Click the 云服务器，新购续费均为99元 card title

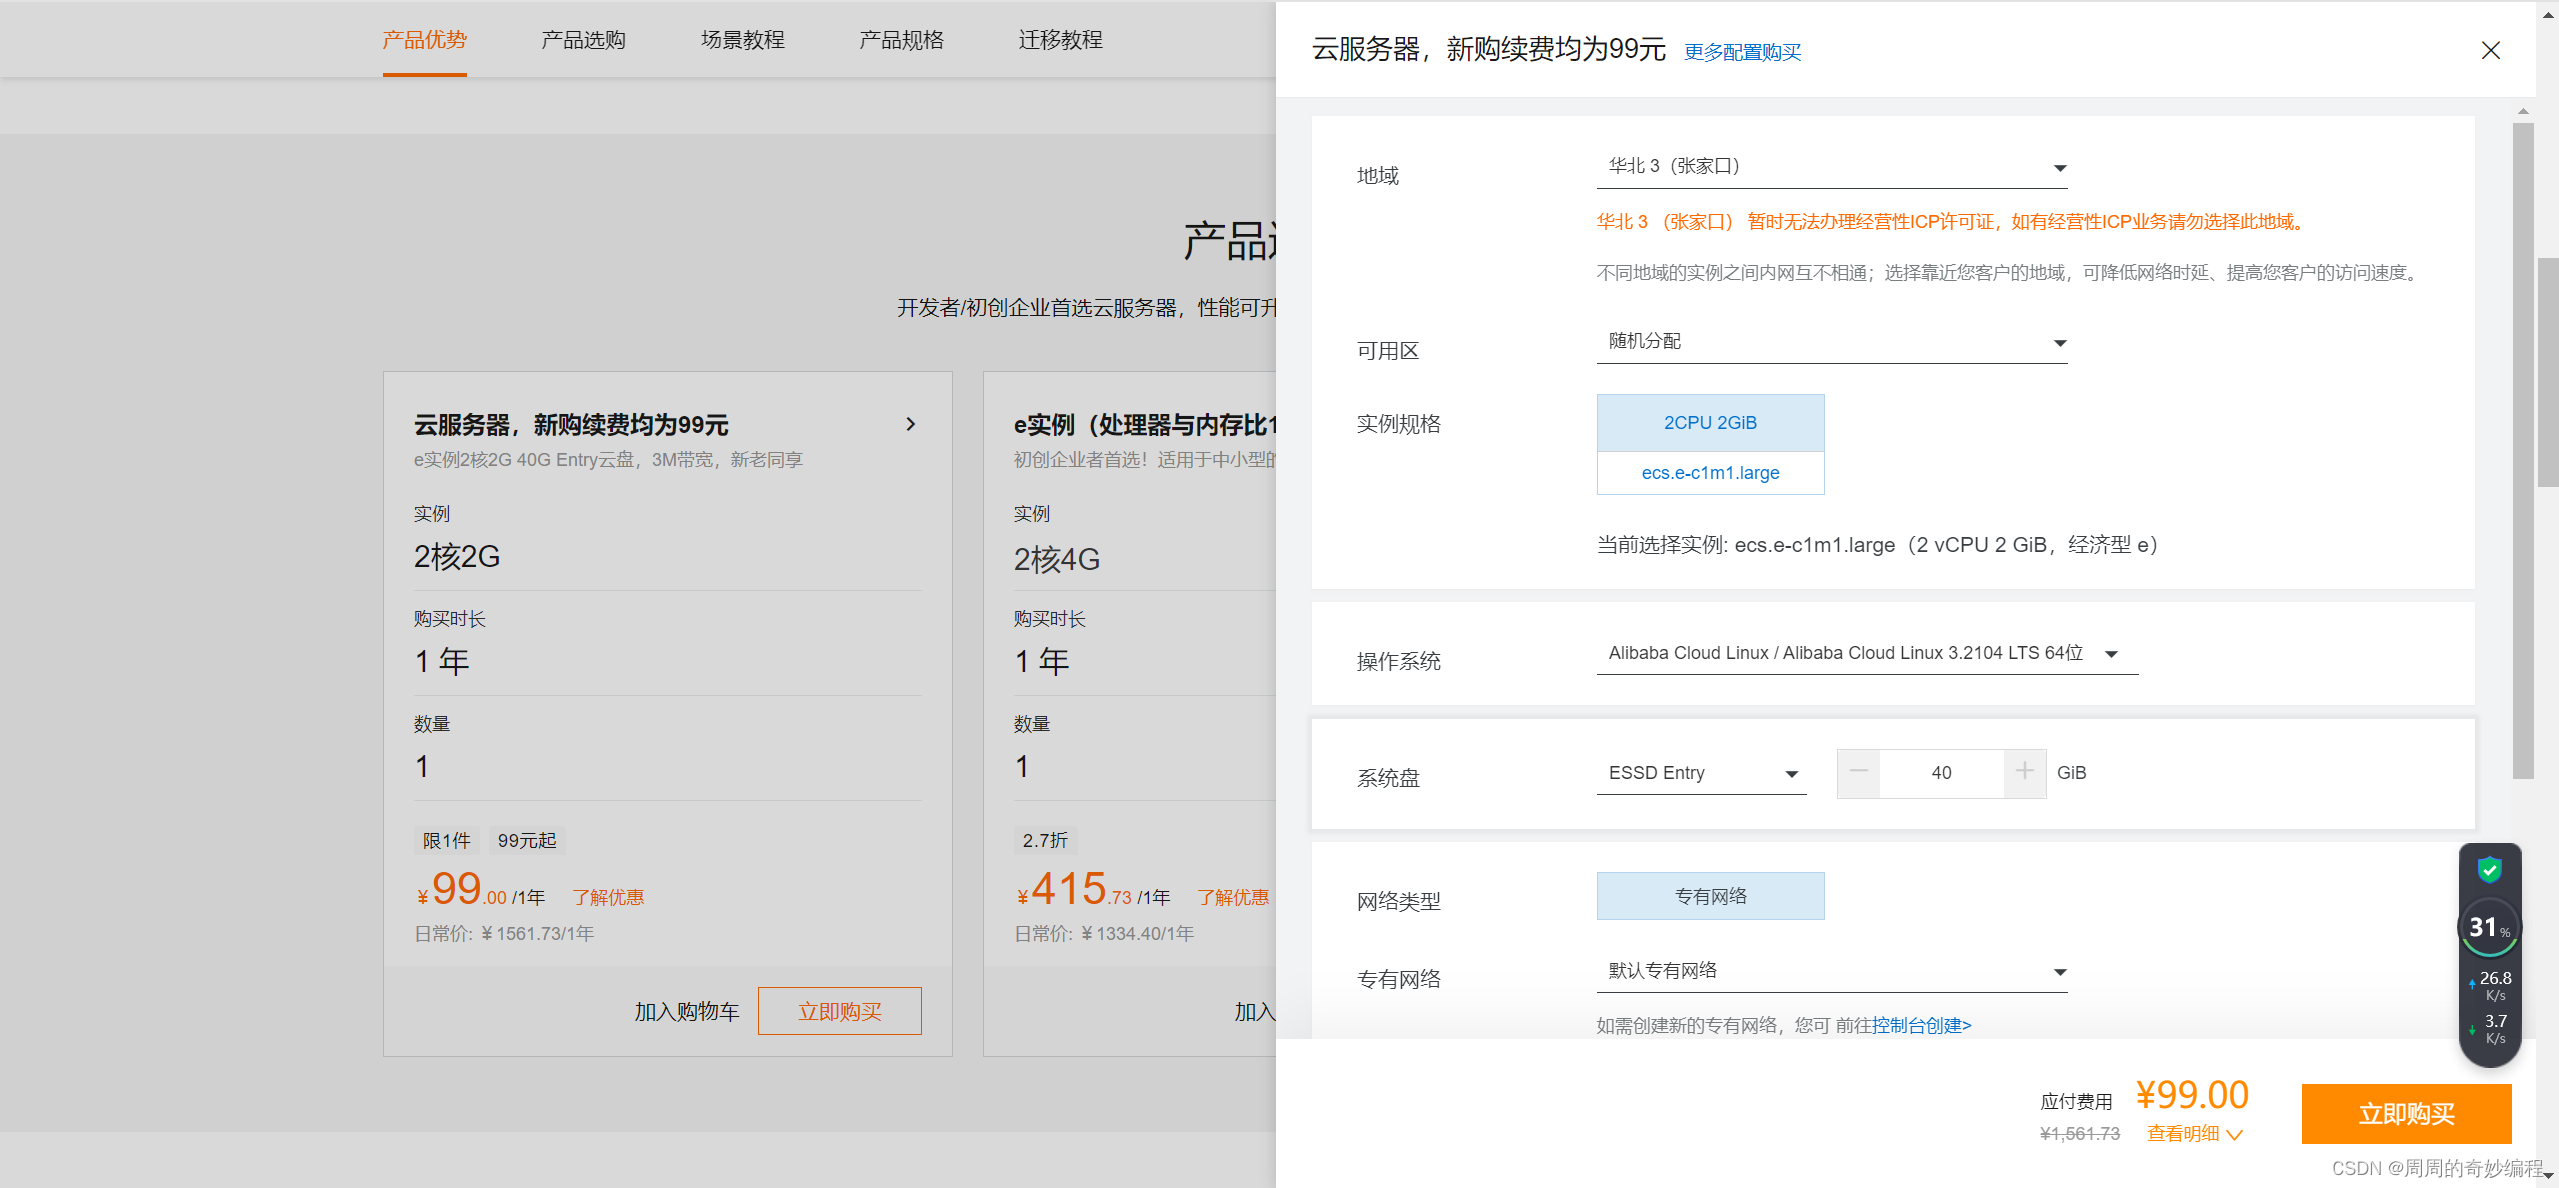pos(571,425)
